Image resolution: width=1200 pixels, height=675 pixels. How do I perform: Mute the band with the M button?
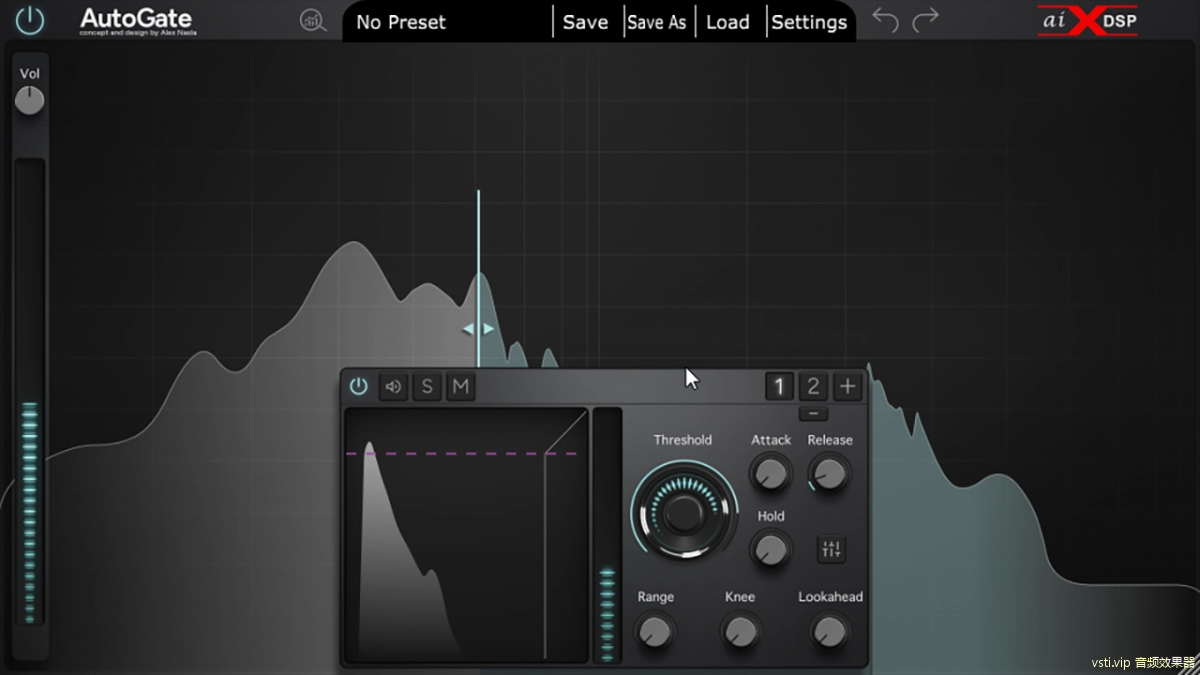pos(460,386)
